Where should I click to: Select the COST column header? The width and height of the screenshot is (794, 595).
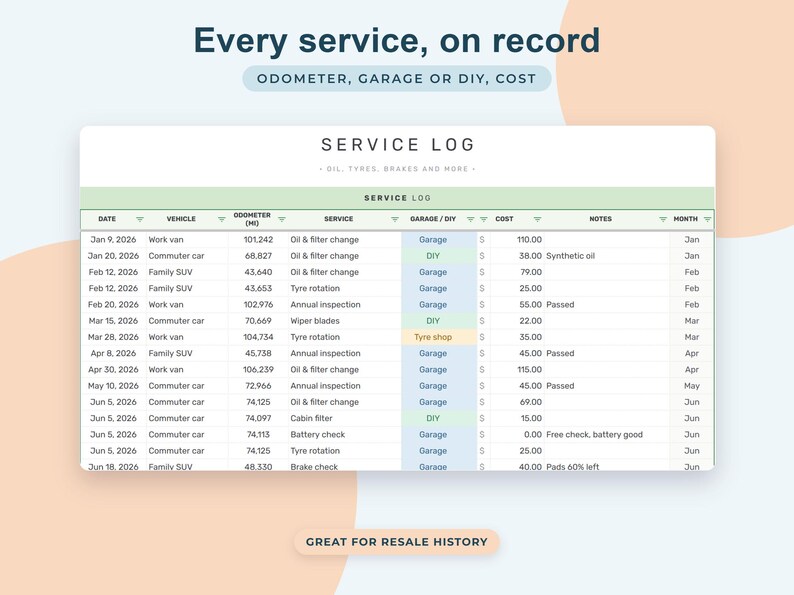click(x=504, y=219)
